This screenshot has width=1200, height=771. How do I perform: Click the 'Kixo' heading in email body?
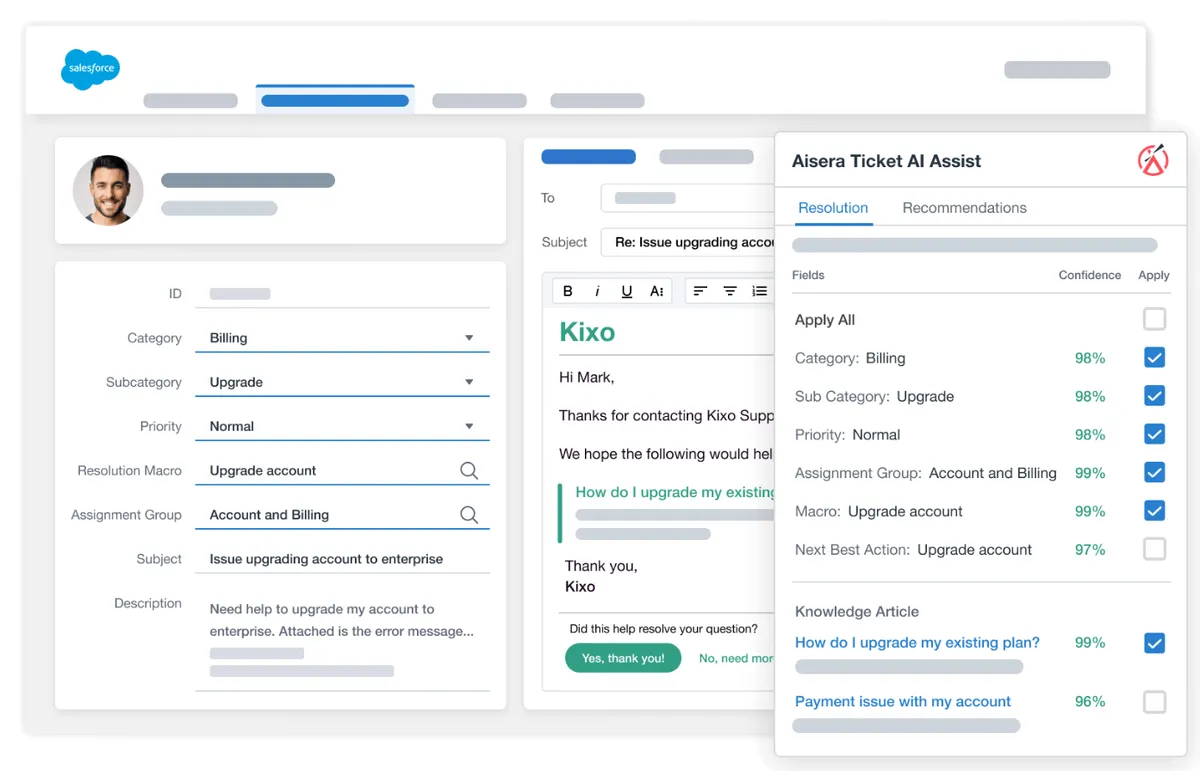coord(587,332)
